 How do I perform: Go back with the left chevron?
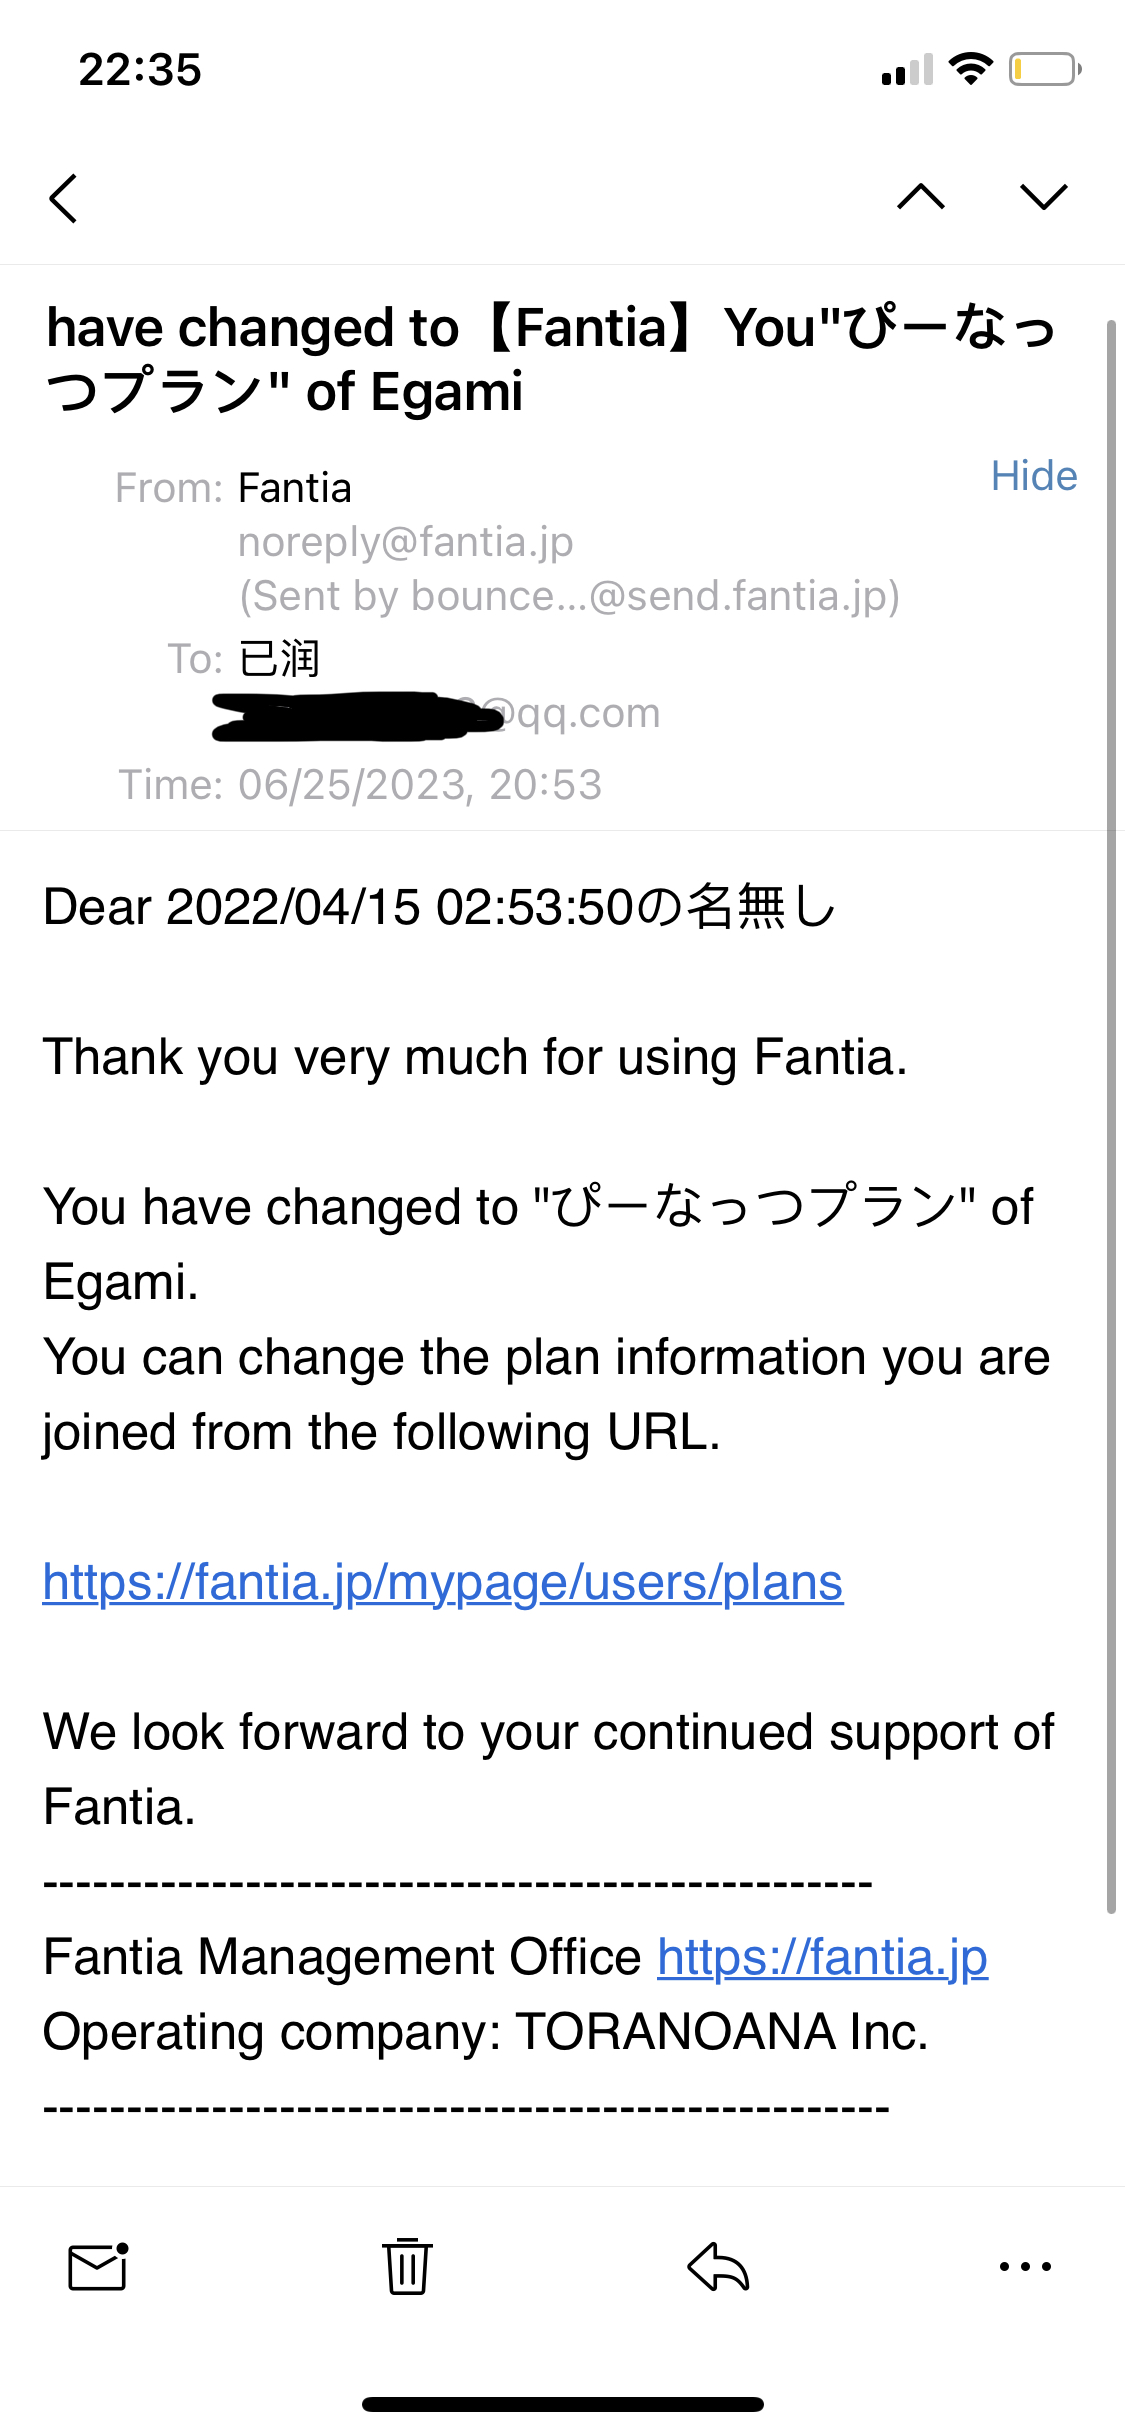point(63,197)
